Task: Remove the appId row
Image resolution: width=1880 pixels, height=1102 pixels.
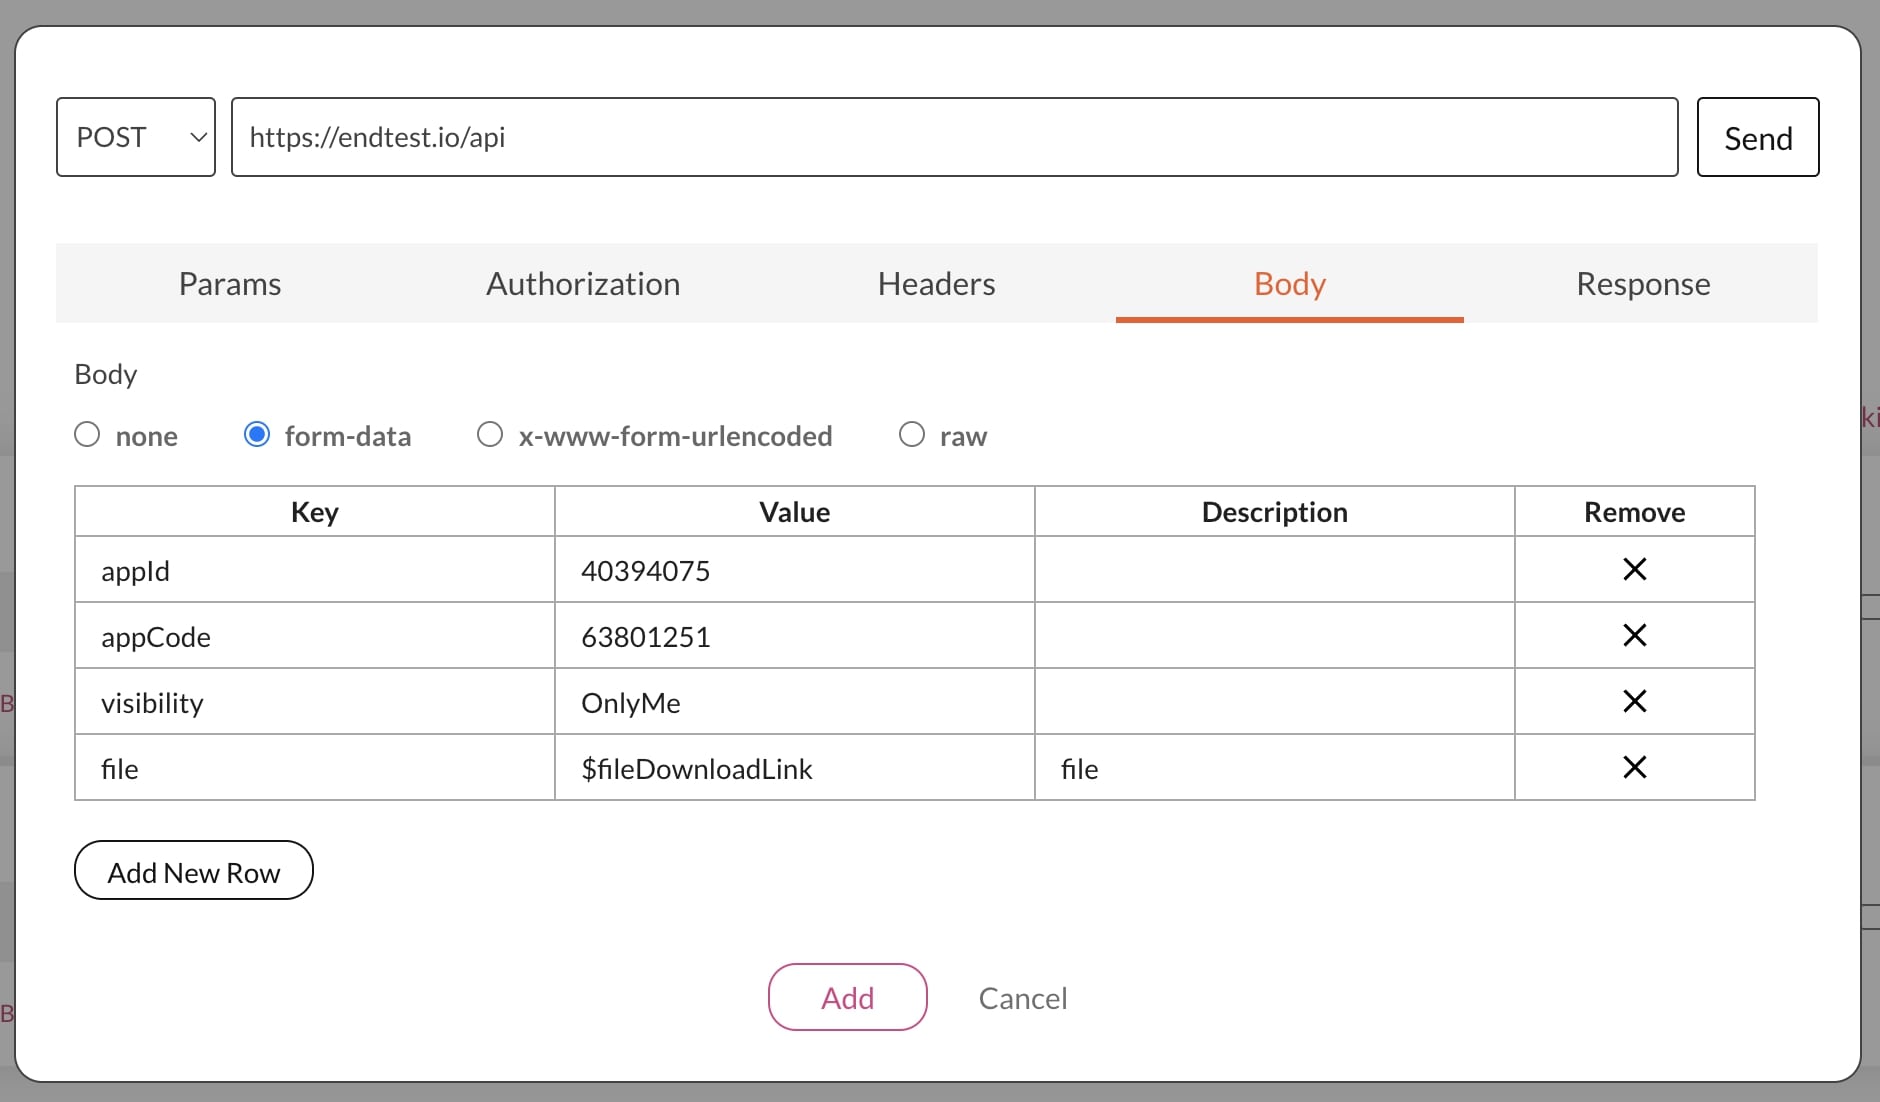Action: [1634, 569]
